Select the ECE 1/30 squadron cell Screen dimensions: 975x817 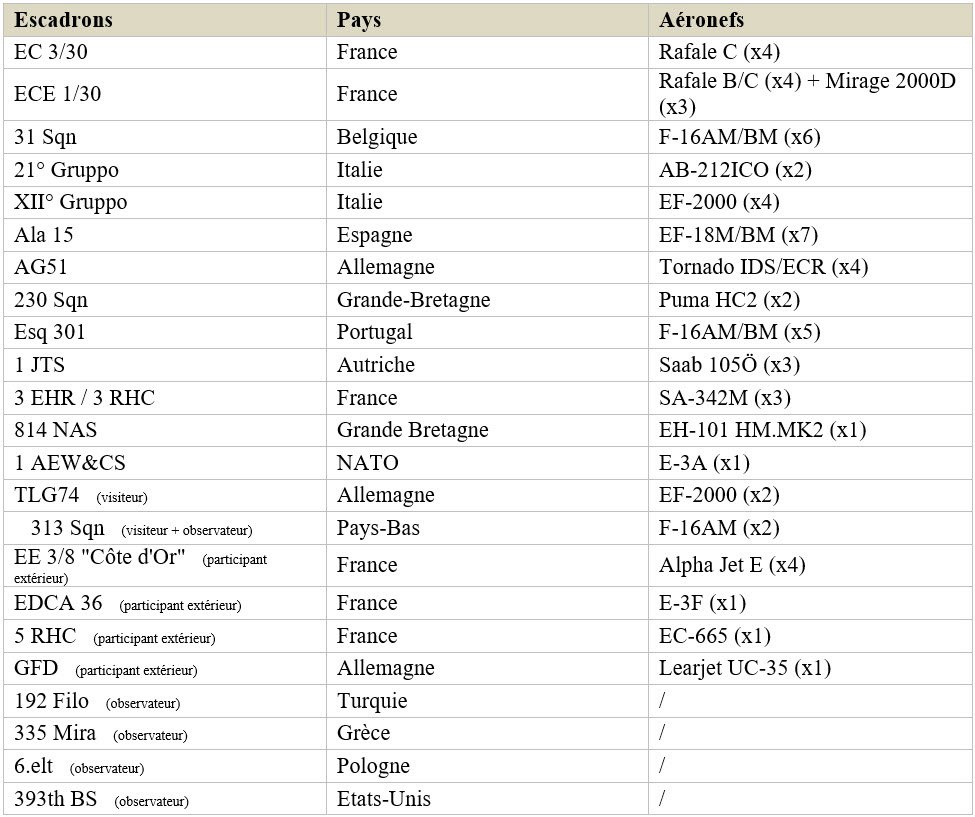coord(165,95)
